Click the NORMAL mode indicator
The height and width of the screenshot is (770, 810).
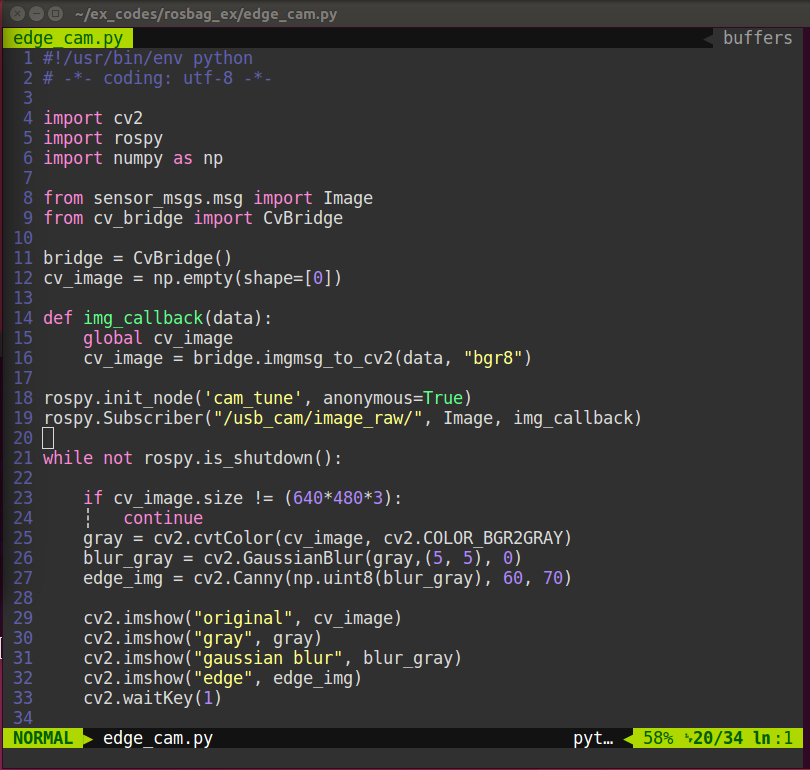[43, 738]
